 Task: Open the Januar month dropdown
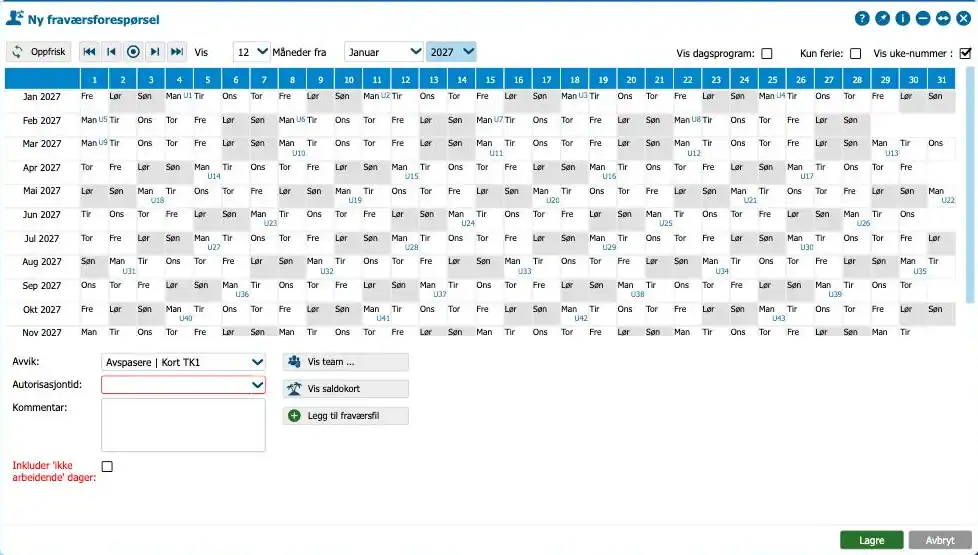[x=384, y=52]
